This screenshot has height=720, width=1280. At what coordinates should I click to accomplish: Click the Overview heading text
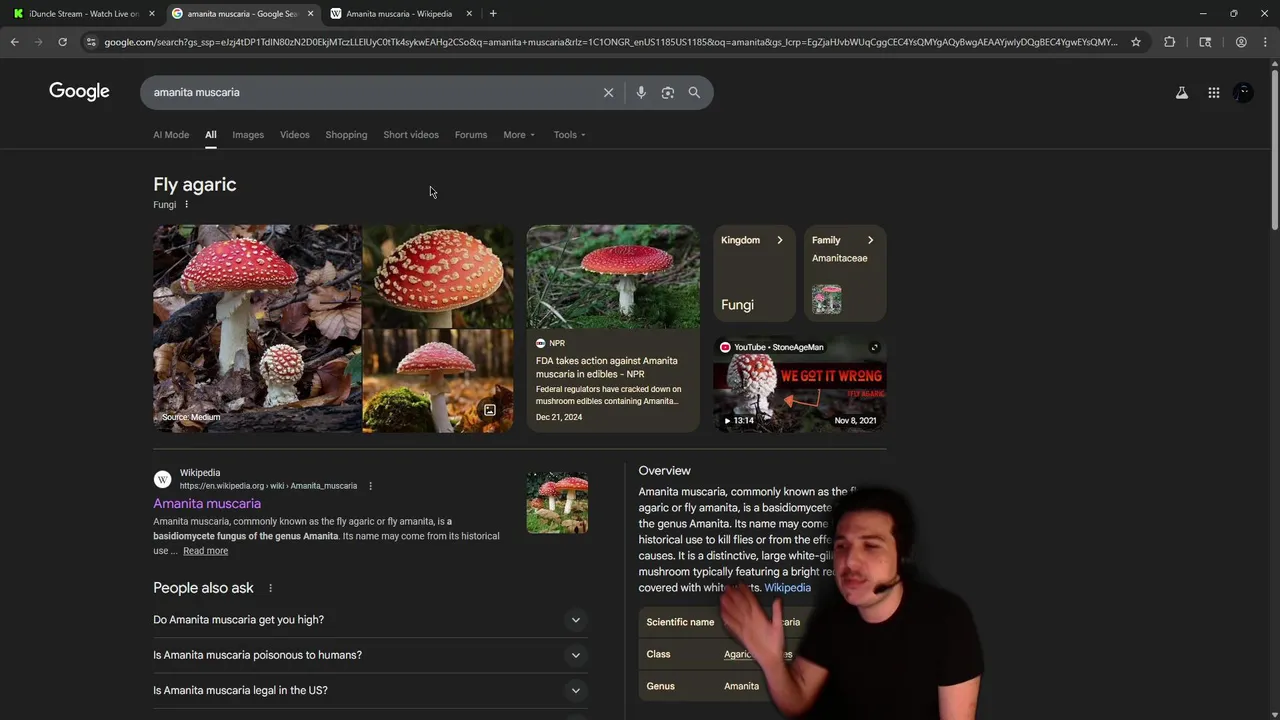(664, 471)
